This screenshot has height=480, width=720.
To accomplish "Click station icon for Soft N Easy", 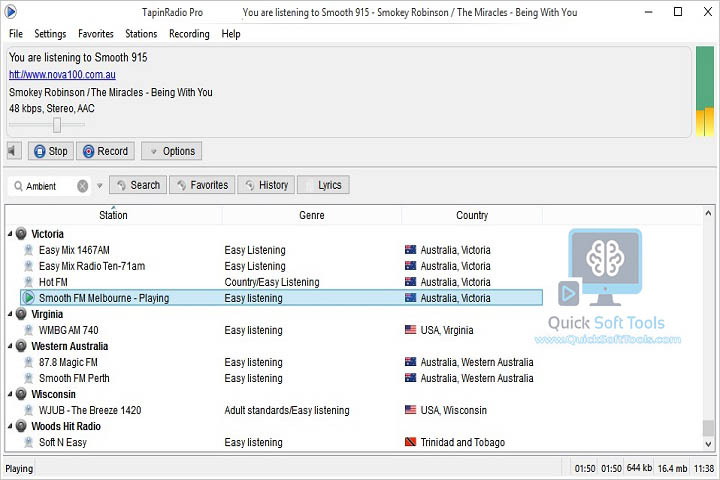I will coord(28,442).
